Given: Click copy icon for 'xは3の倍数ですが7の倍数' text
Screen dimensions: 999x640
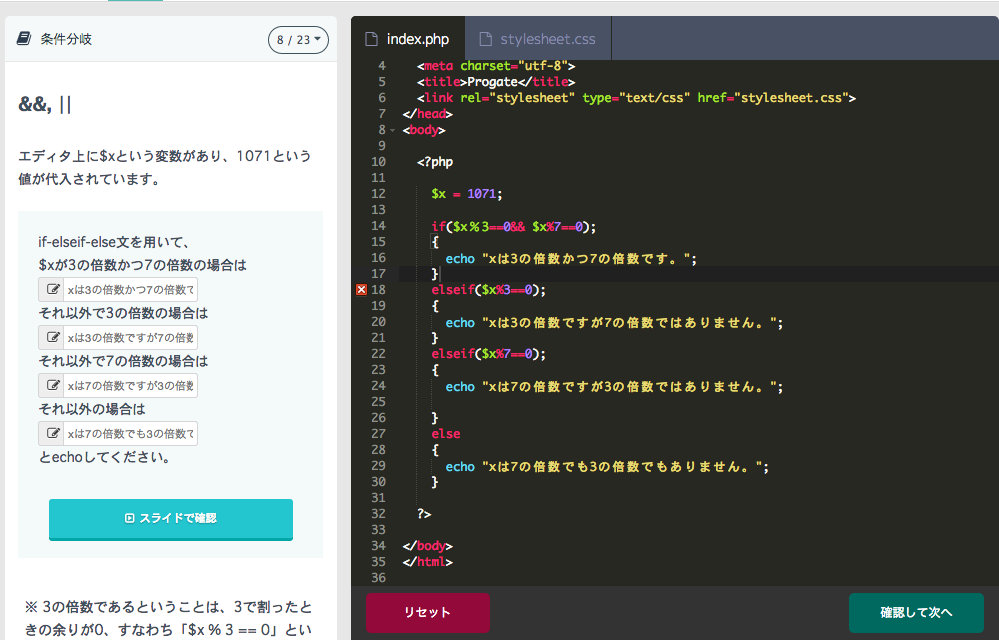Looking at the screenshot, I should click(x=51, y=338).
